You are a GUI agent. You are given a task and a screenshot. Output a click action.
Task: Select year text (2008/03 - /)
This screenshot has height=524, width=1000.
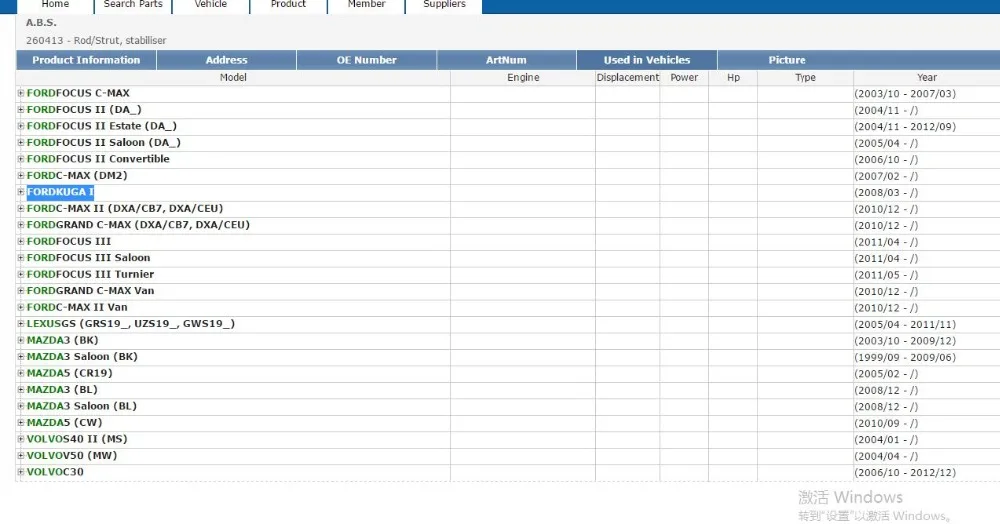click(886, 193)
